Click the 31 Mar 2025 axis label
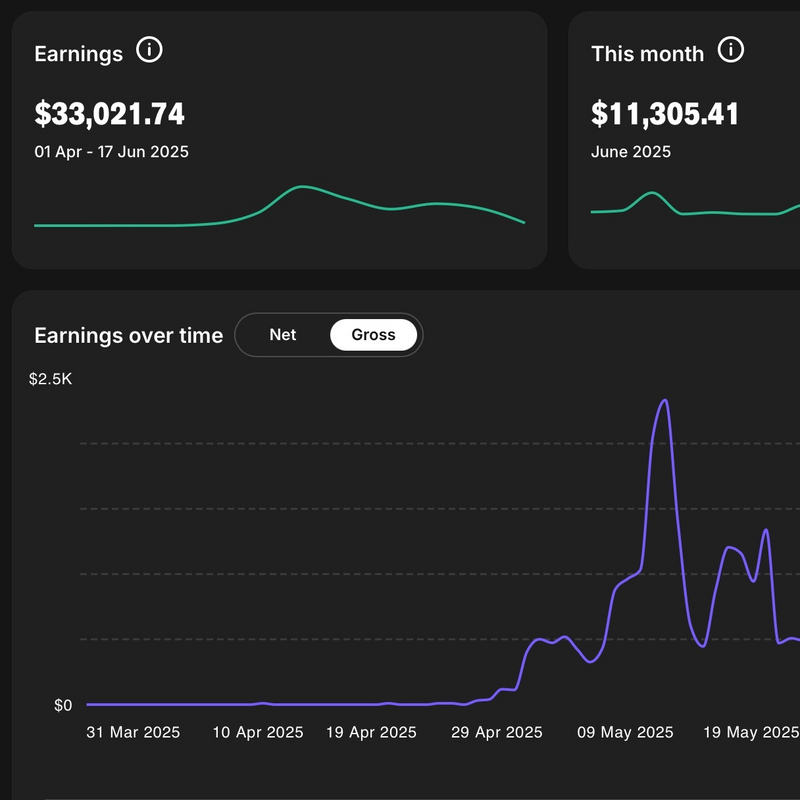 (133, 732)
